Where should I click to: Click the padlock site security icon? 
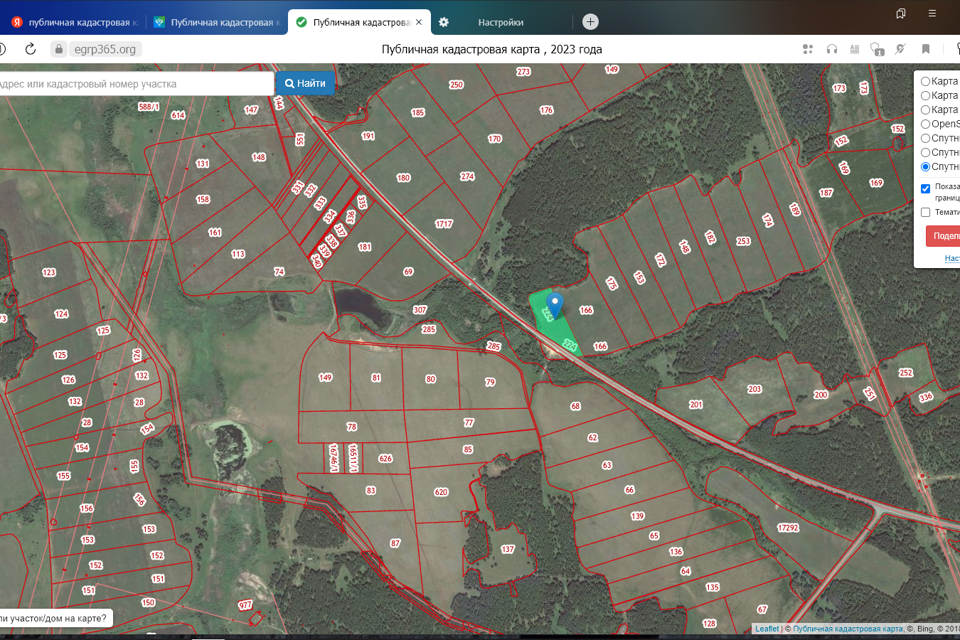click(59, 49)
